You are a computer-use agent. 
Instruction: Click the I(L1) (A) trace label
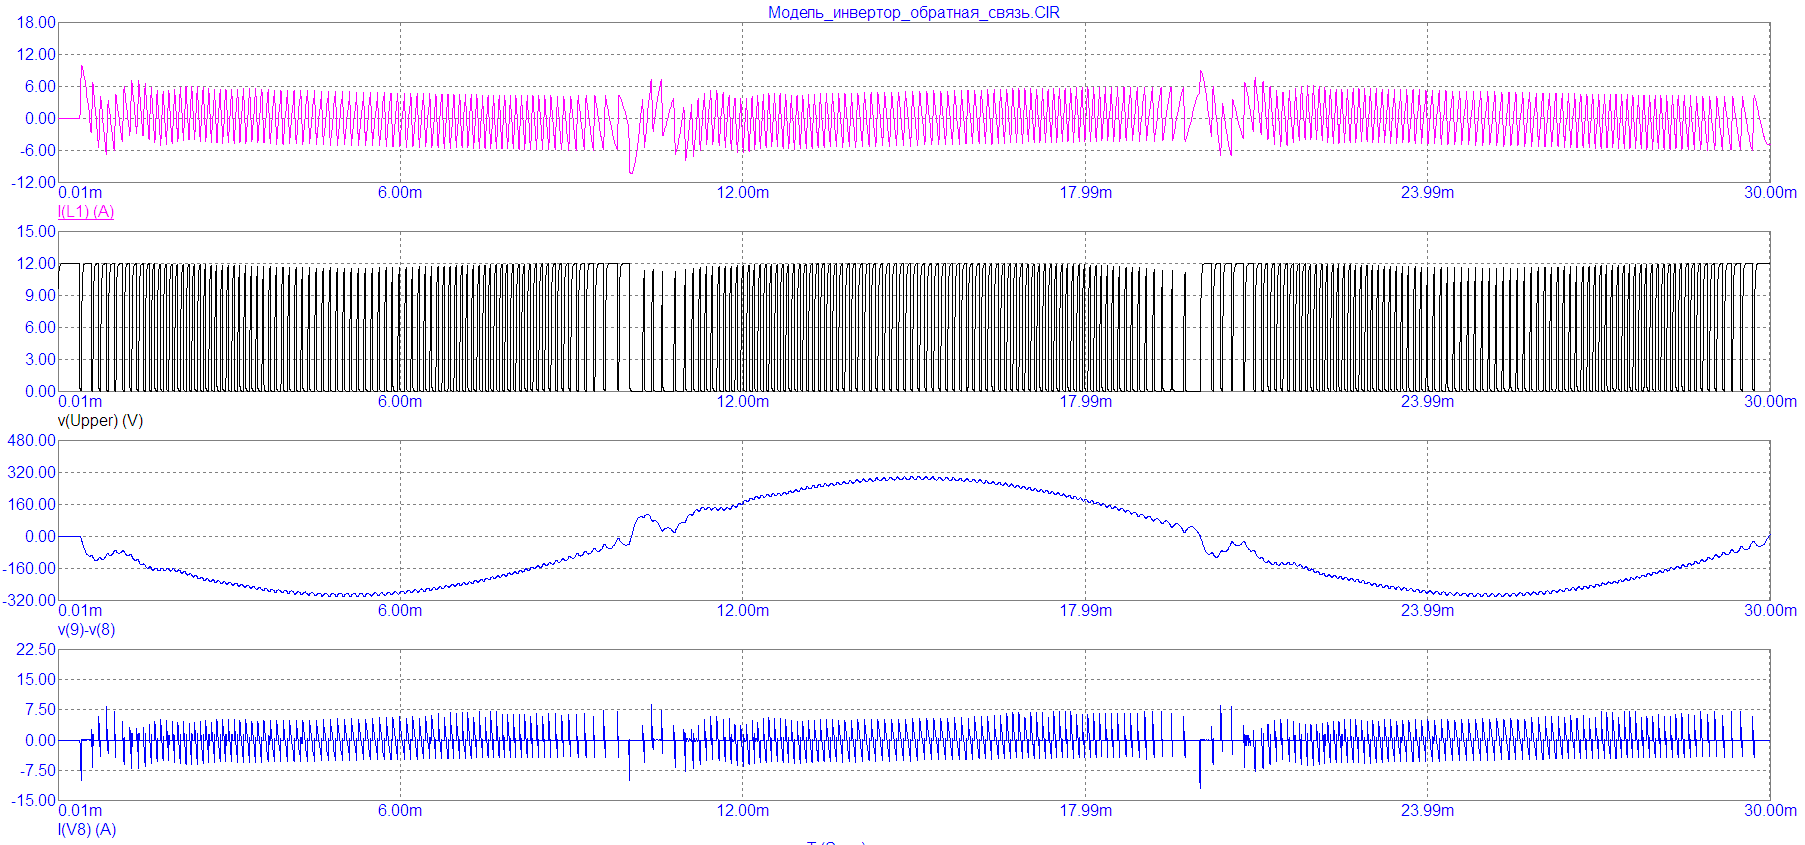tap(86, 212)
